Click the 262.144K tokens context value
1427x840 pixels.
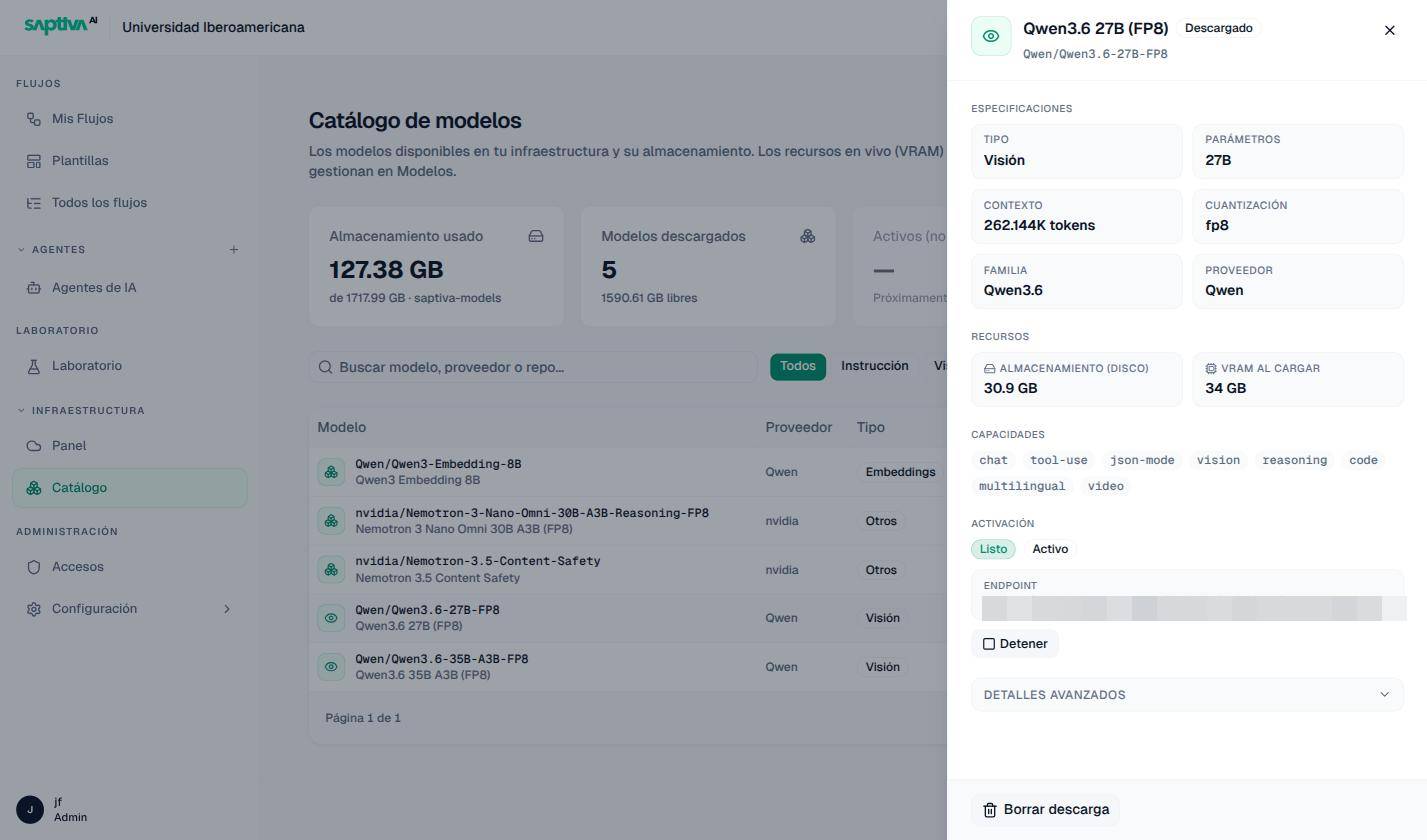(x=1039, y=225)
